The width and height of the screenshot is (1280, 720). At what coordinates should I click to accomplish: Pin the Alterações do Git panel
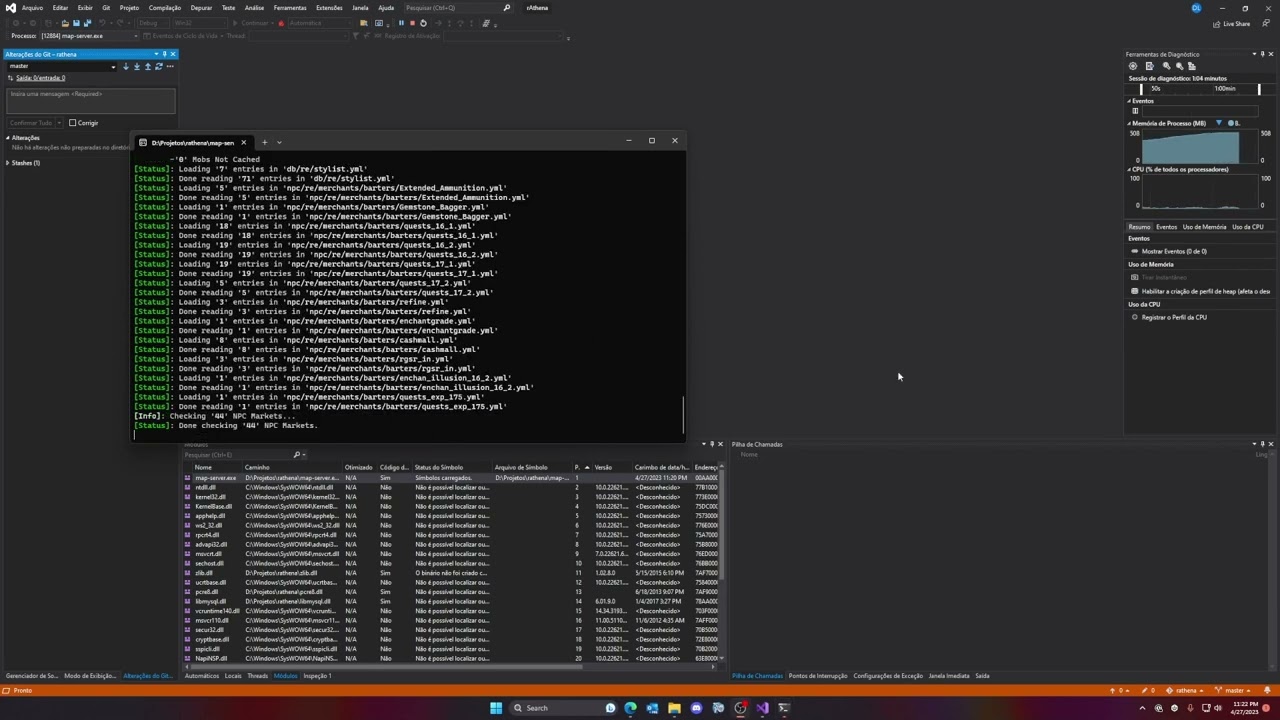pyautogui.click(x=164, y=54)
